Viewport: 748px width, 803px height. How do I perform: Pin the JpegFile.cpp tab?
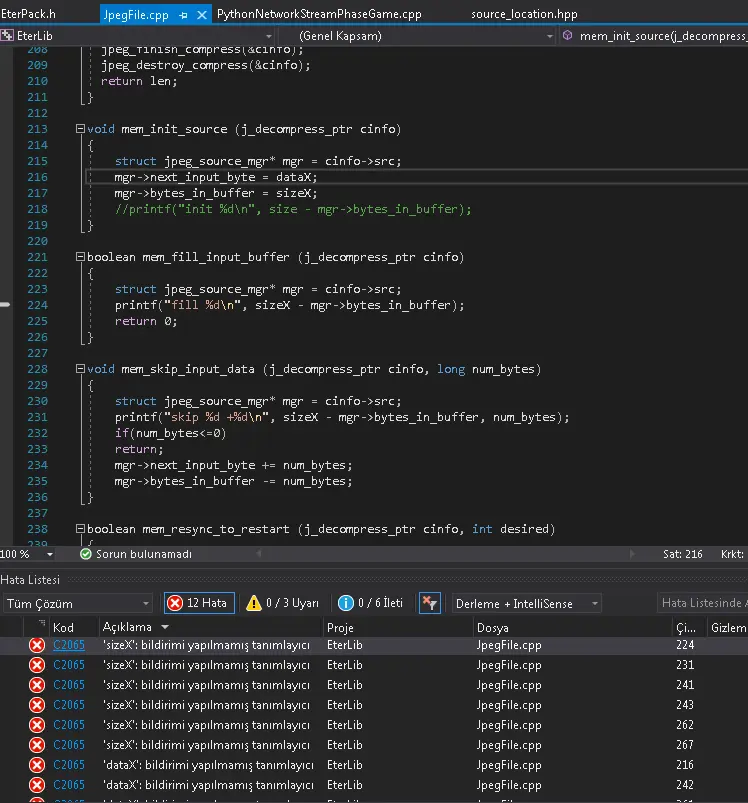pos(182,15)
